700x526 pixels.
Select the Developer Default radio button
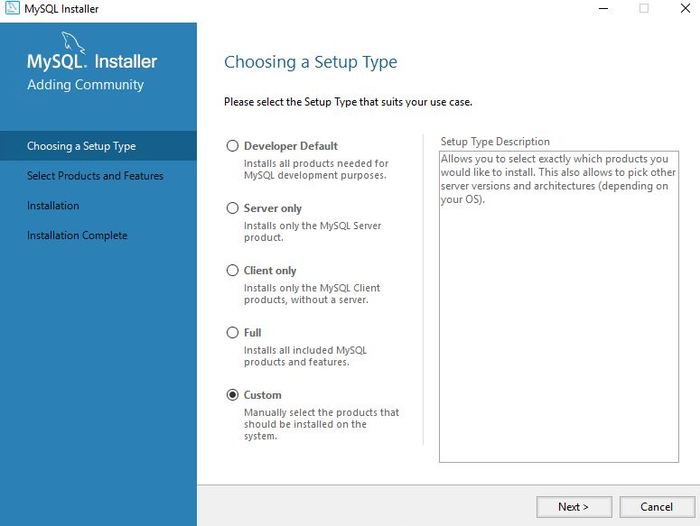(233, 146)
